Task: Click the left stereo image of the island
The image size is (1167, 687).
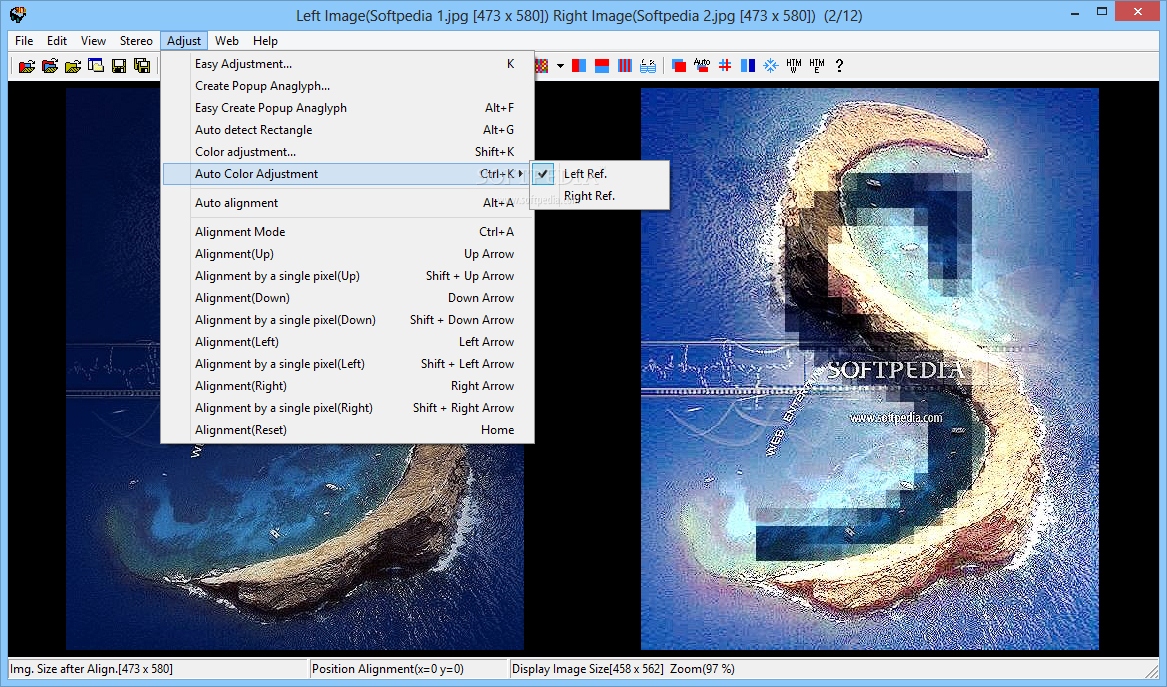Action: (295, 547)
